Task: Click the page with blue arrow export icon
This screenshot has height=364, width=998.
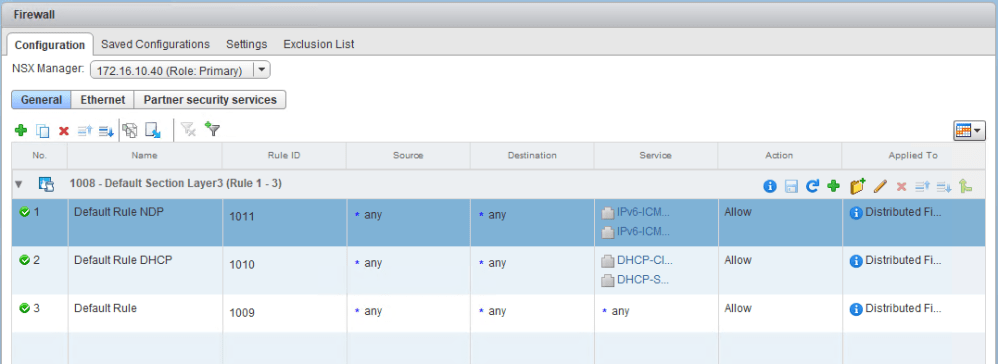Action: pos(153,130)
